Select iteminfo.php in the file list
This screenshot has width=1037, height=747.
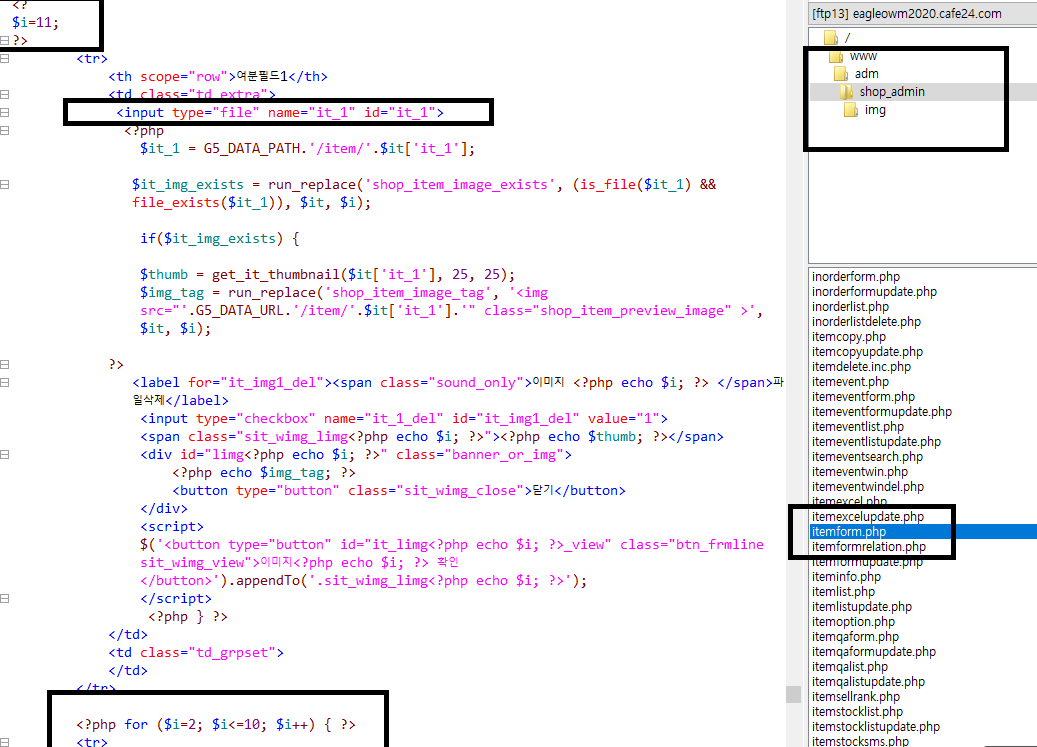(x=846, y=577)
